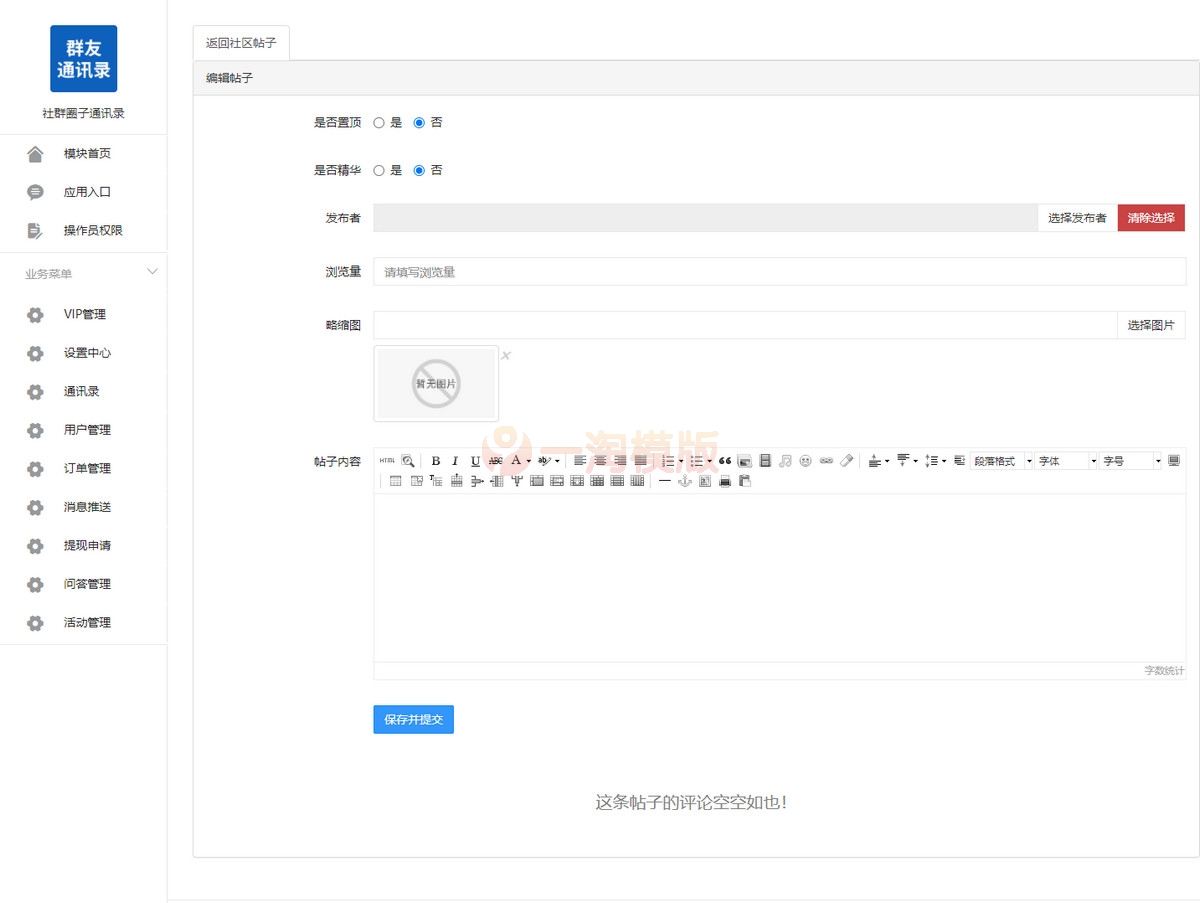The image size is (1200, 903).
Task: Collapse the 业务菜单 section
Action: pyautogui.click(x=152, y=271)
